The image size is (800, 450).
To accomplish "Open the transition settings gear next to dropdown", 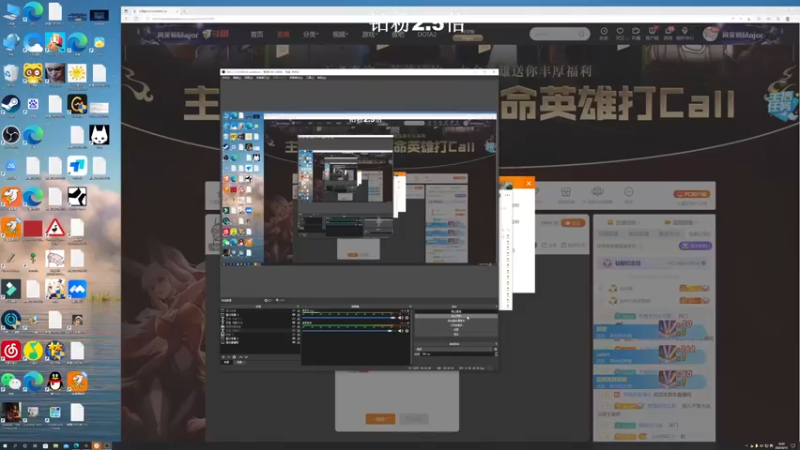I will pyautogui.click(x=495, y=349).
